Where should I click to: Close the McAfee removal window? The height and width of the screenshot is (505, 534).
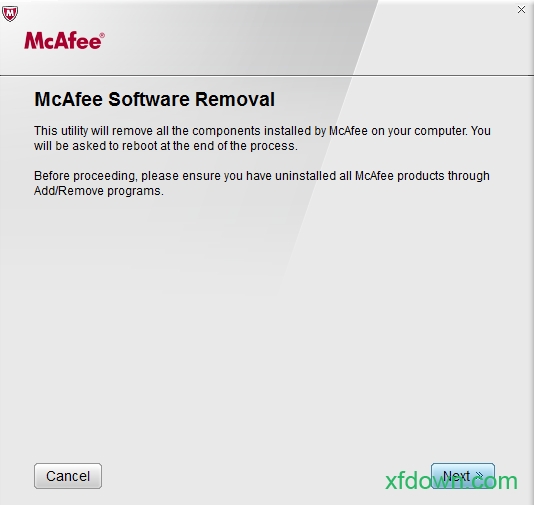[x=521, y=10]
